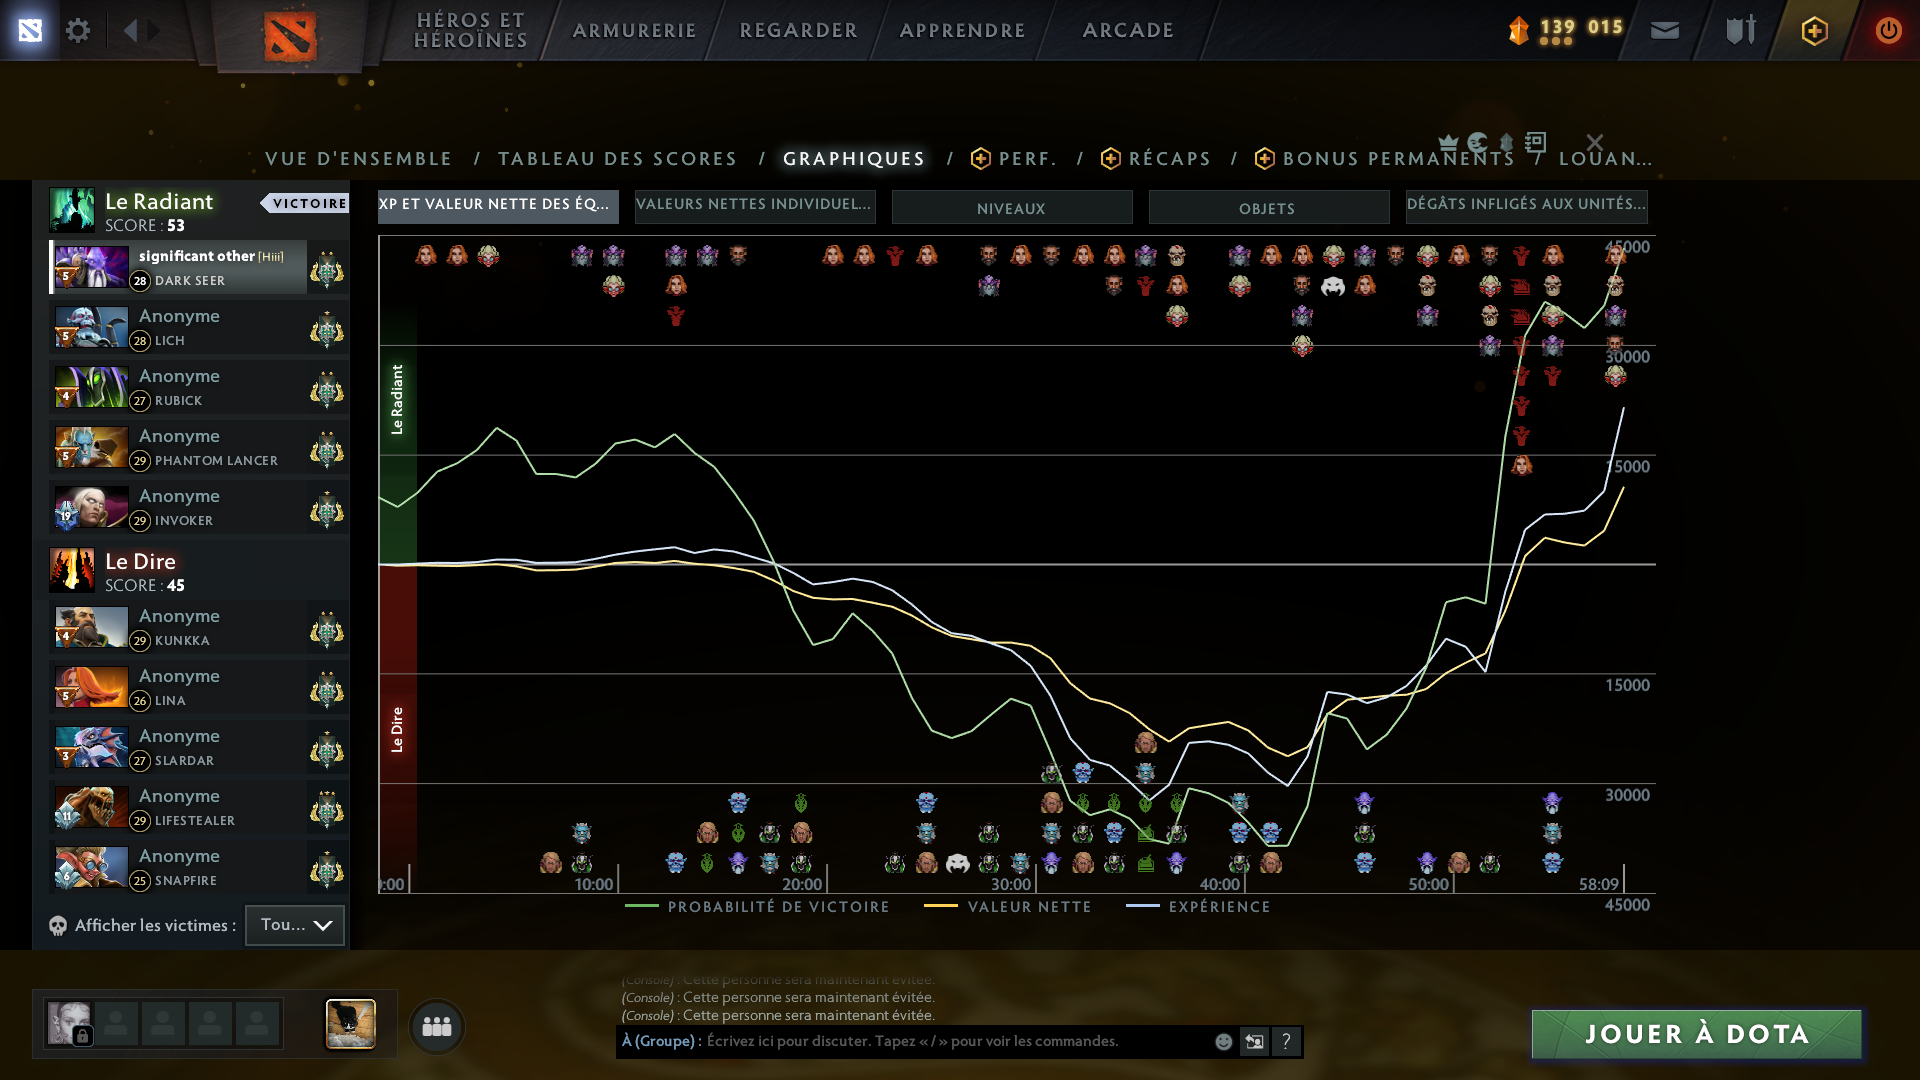Open the party group icon button
1920x1080 pixels.
click(437, 1026)
